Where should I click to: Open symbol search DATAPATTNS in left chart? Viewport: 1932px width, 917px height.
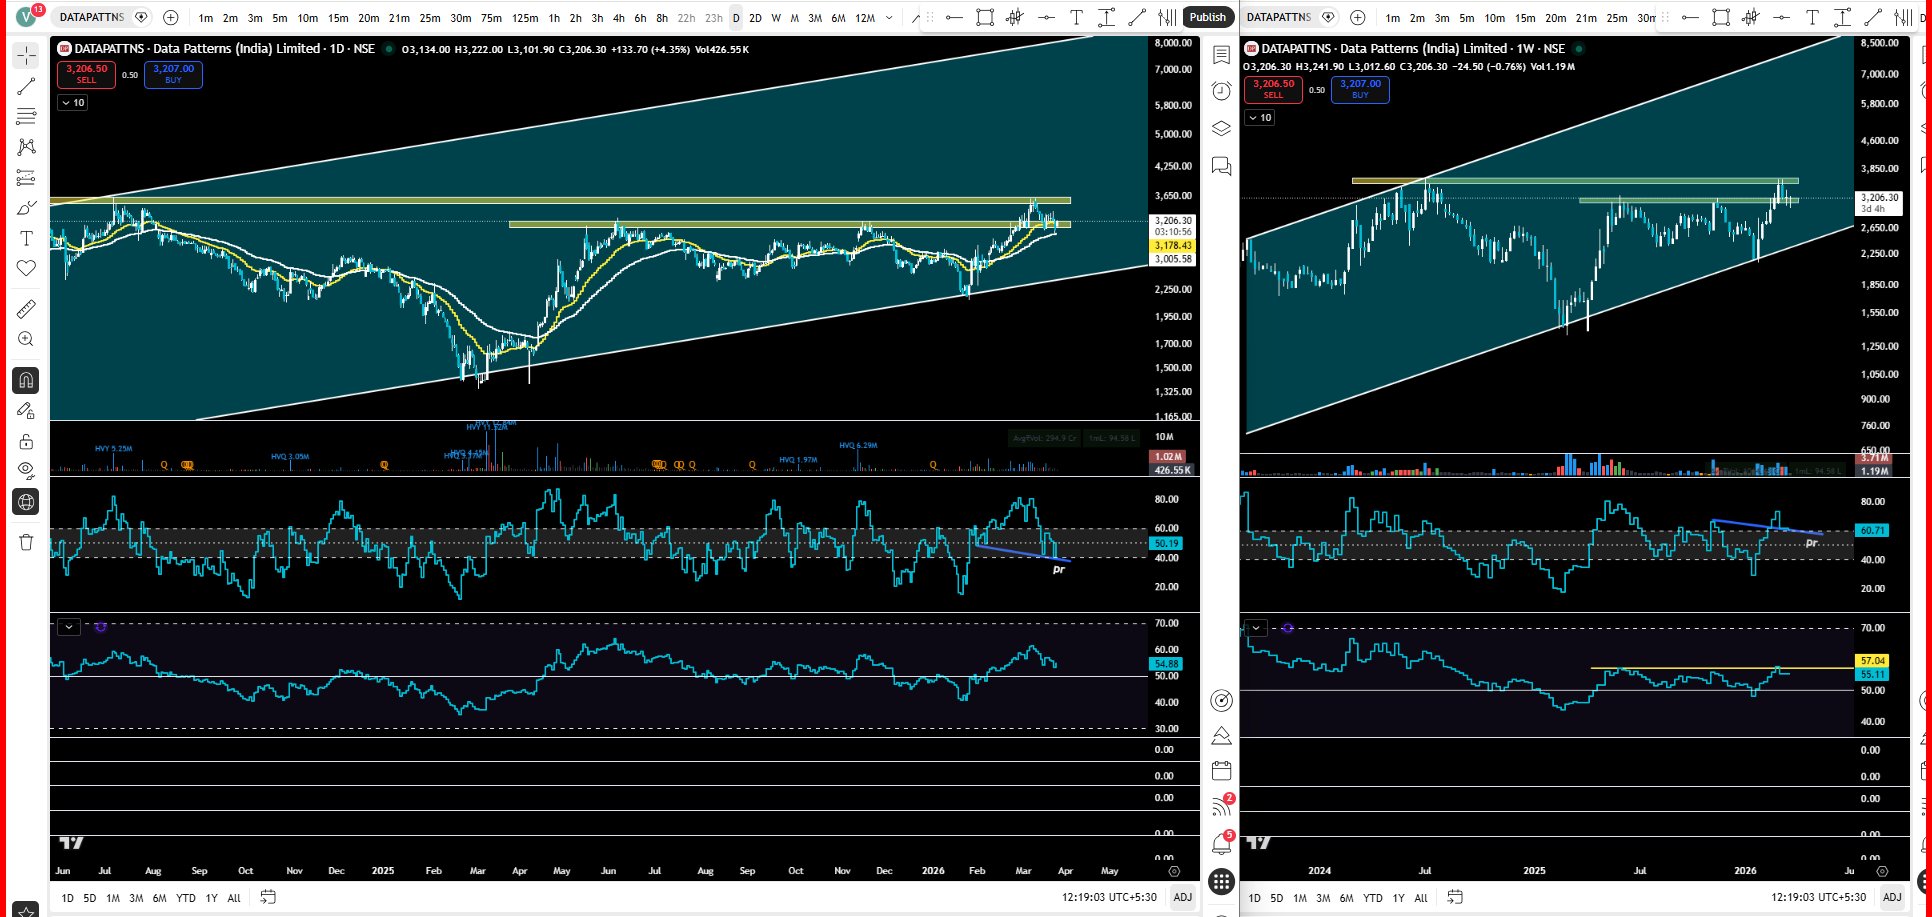click(92, 17)
